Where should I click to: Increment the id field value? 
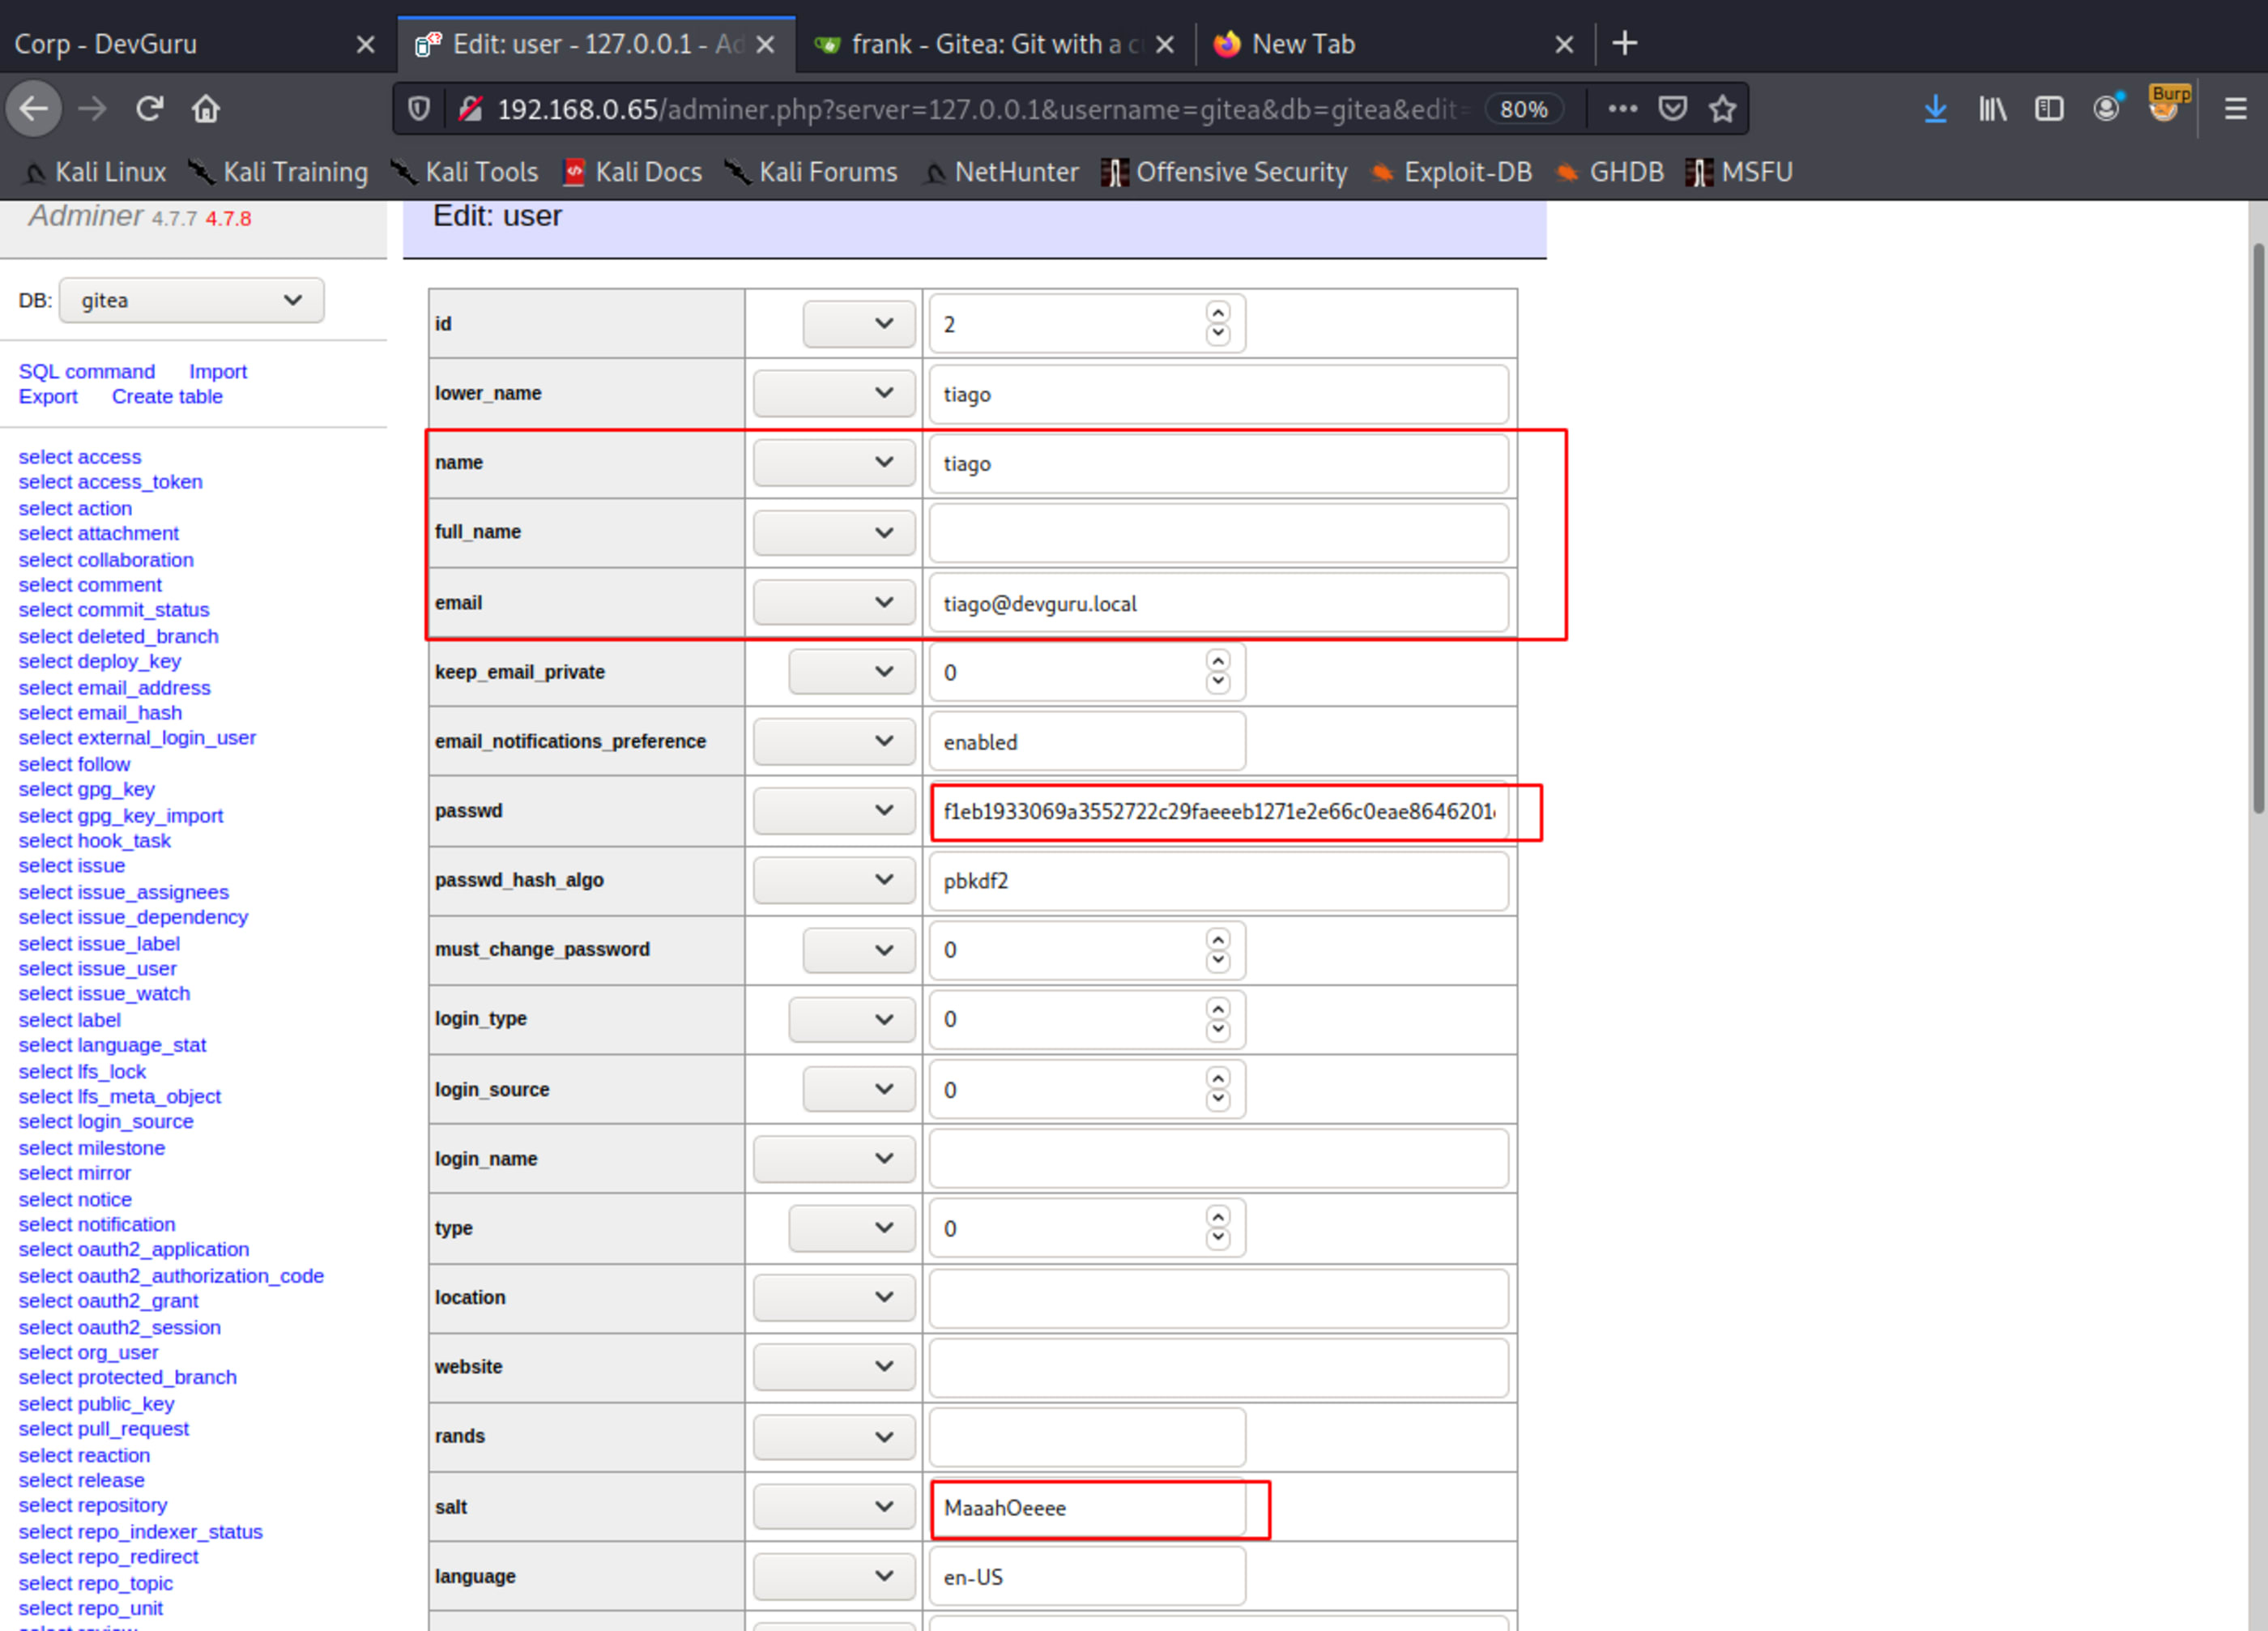(x=1217, y=313)
